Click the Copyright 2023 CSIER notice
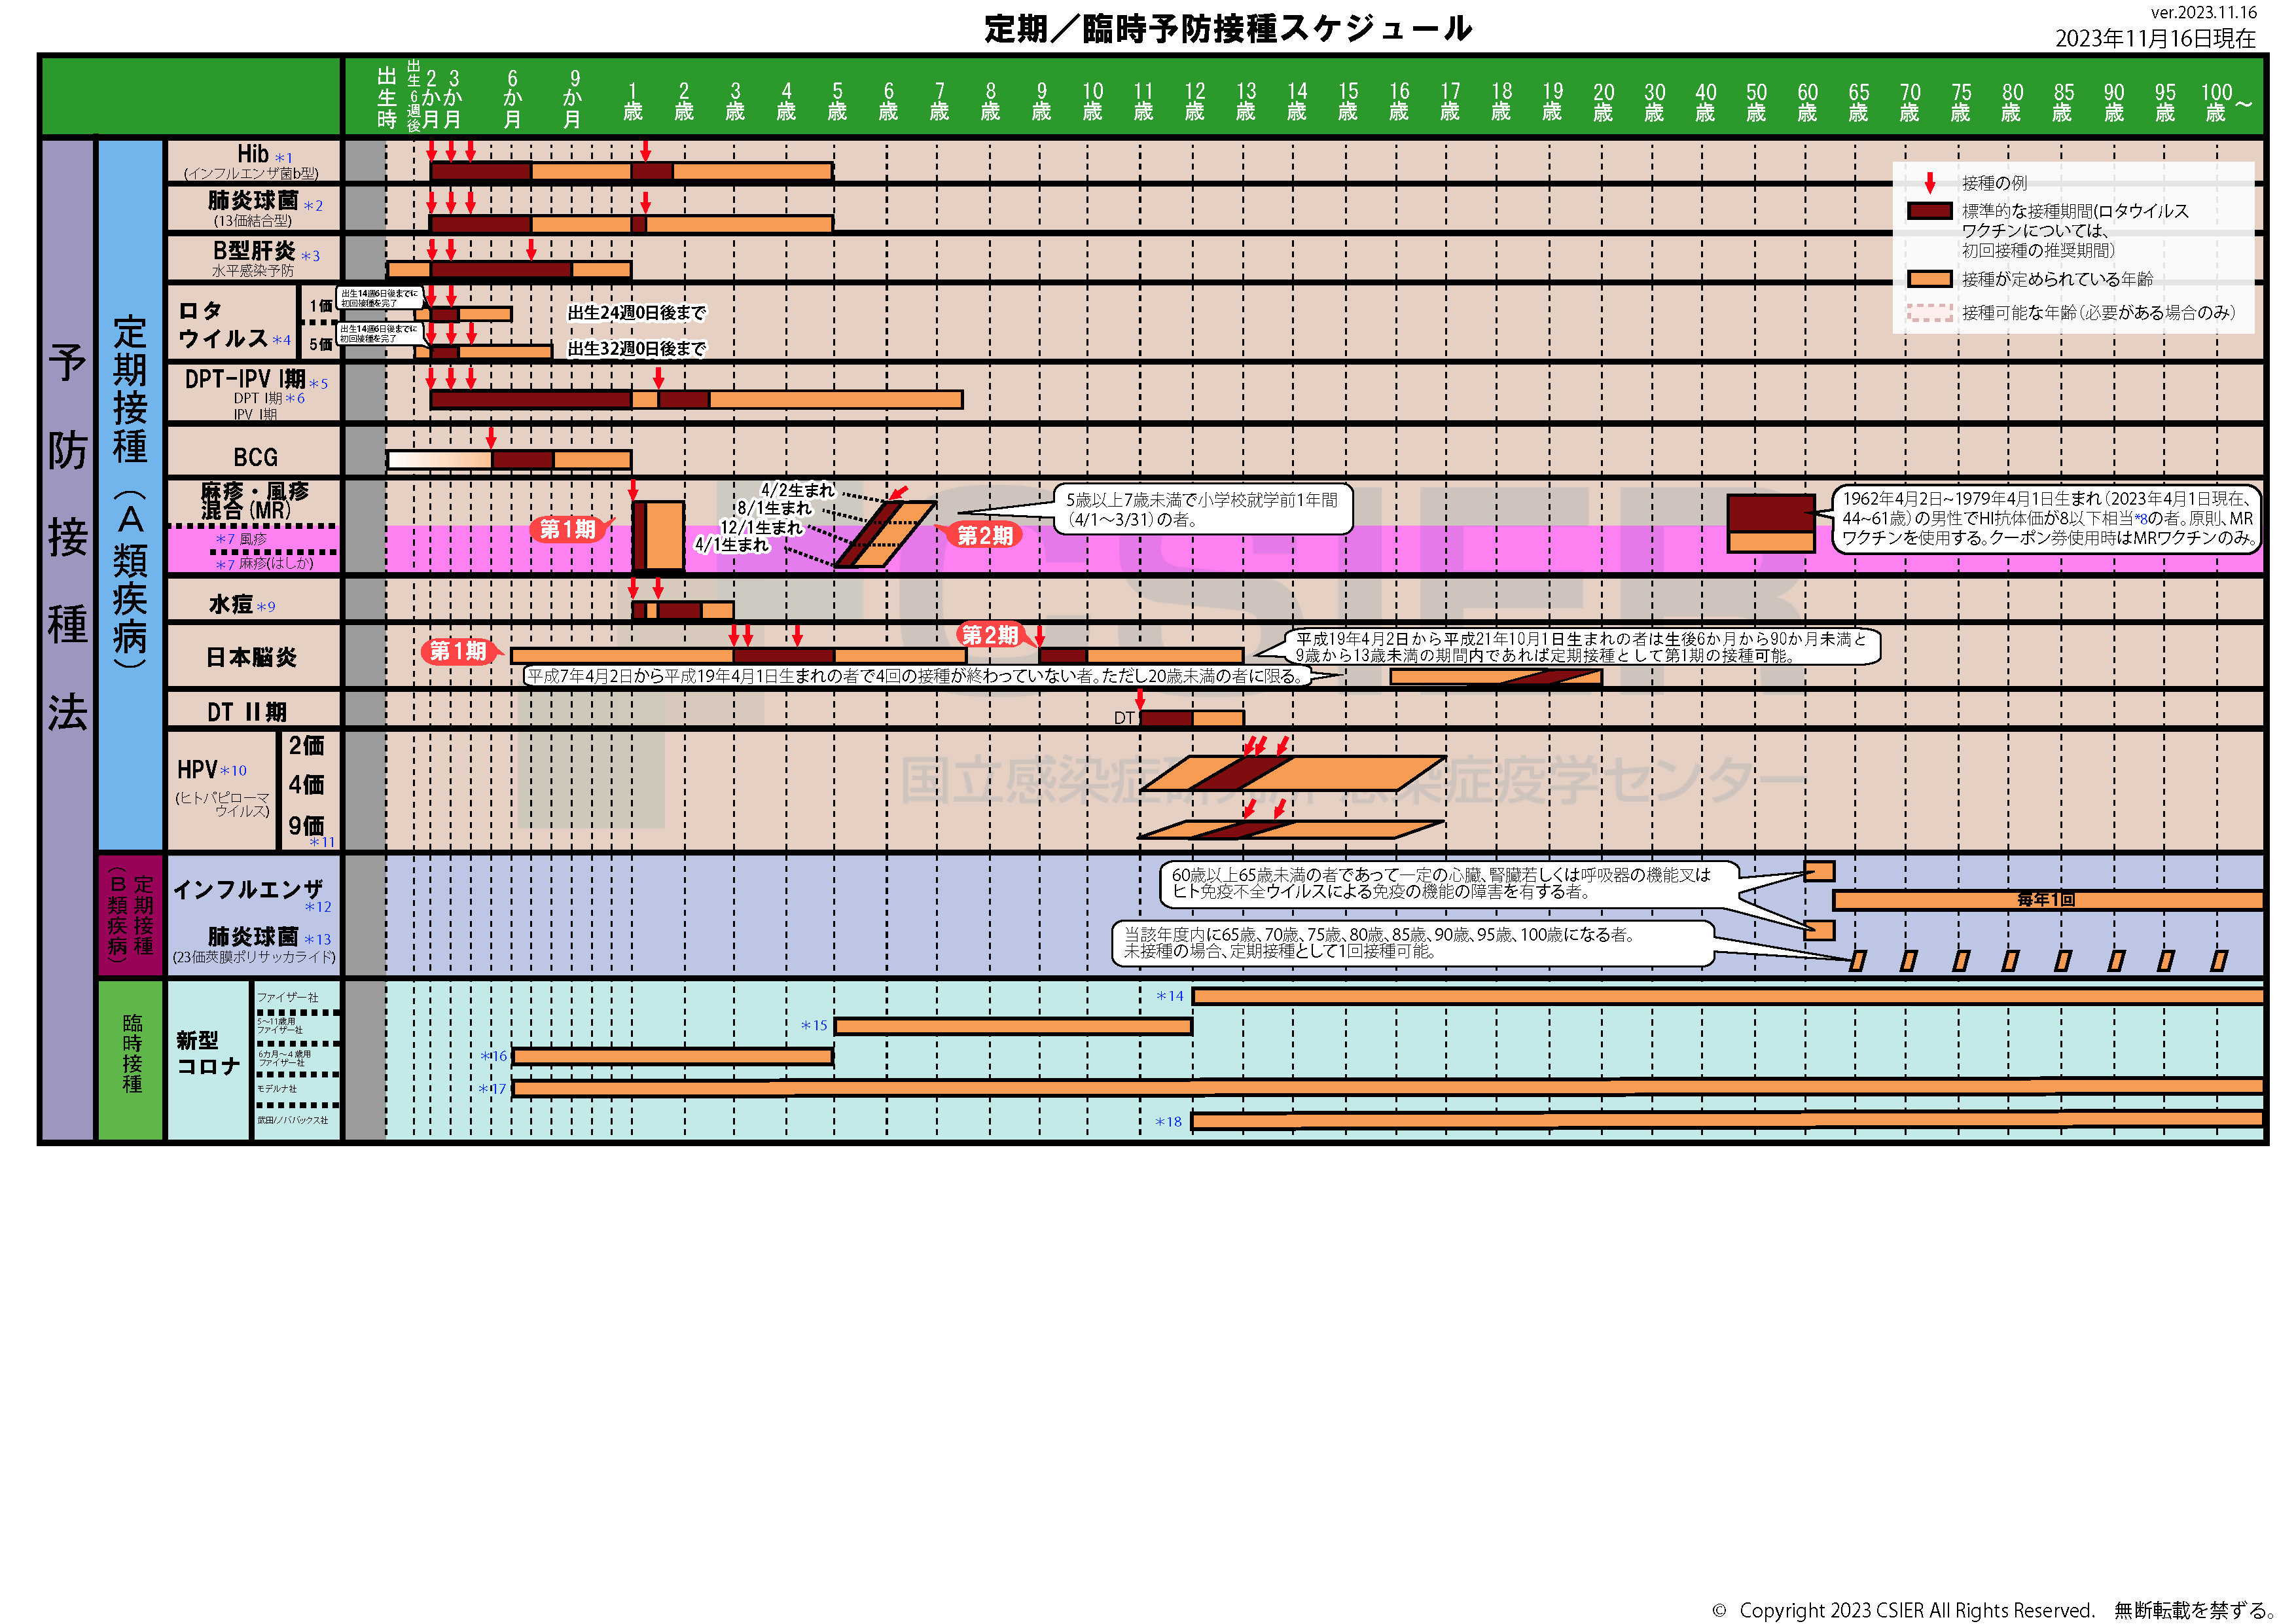This screenshot has width=2296, height=1624. (1995, 1610)
